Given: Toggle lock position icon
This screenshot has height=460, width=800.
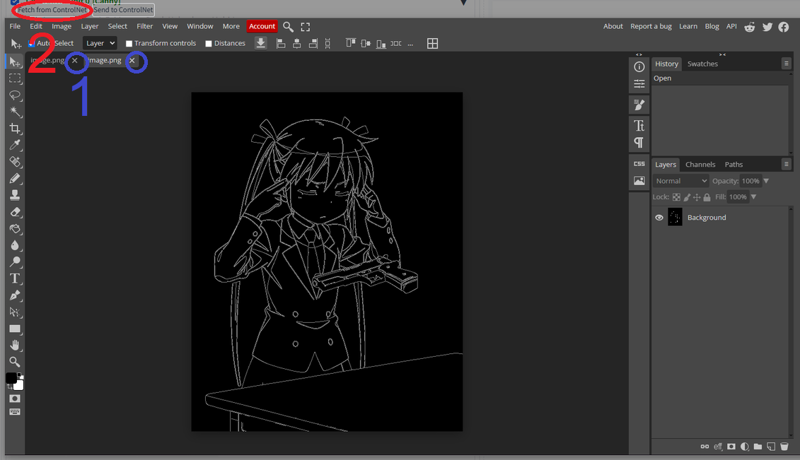Looking at the screenshot, I should point(697,197).
